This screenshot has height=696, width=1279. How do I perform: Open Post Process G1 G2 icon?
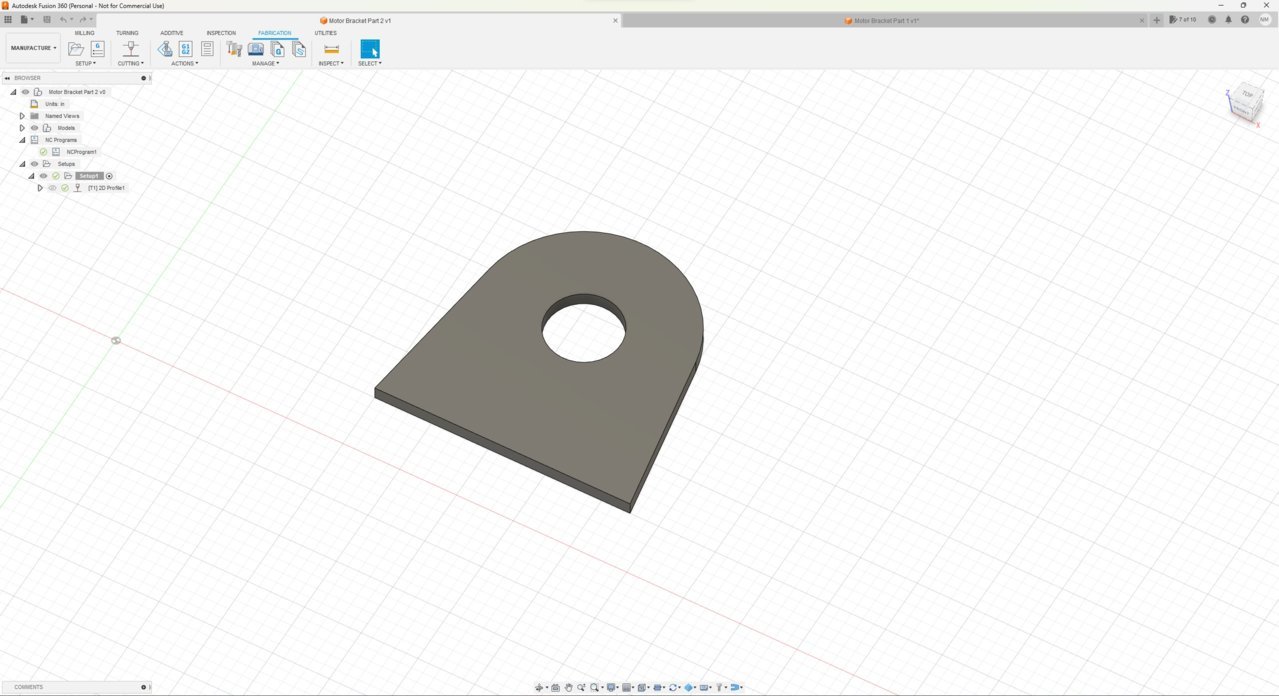185,49
